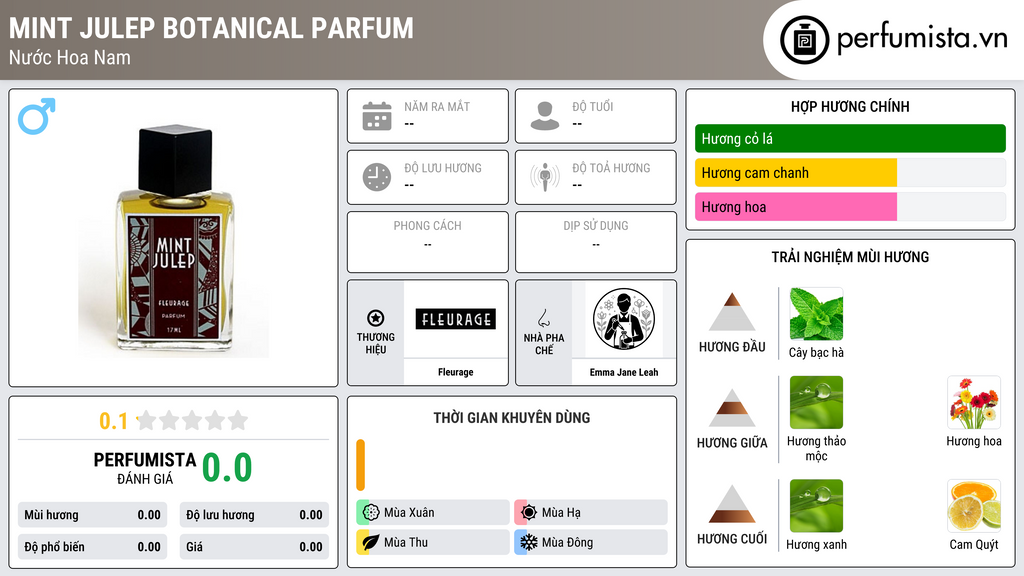Click the Hương giữa label text
Image resolution: width=1024 pixels, height=576 pixels.
[732, 443]
